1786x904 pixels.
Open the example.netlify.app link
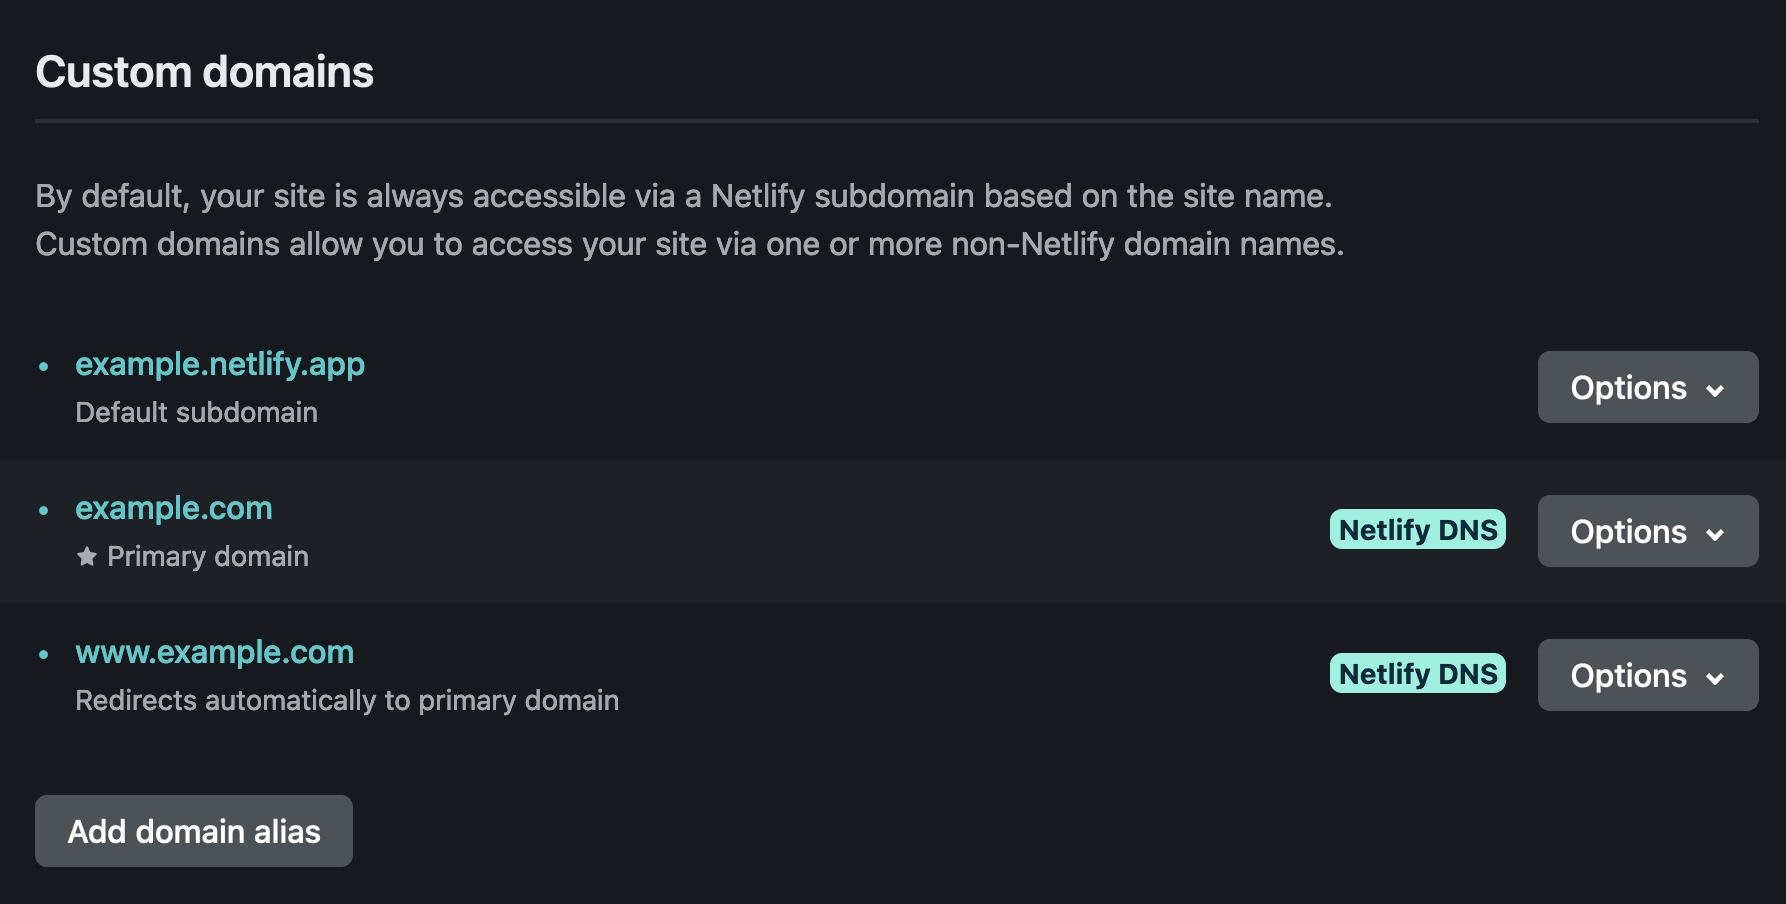coord(220,364)
